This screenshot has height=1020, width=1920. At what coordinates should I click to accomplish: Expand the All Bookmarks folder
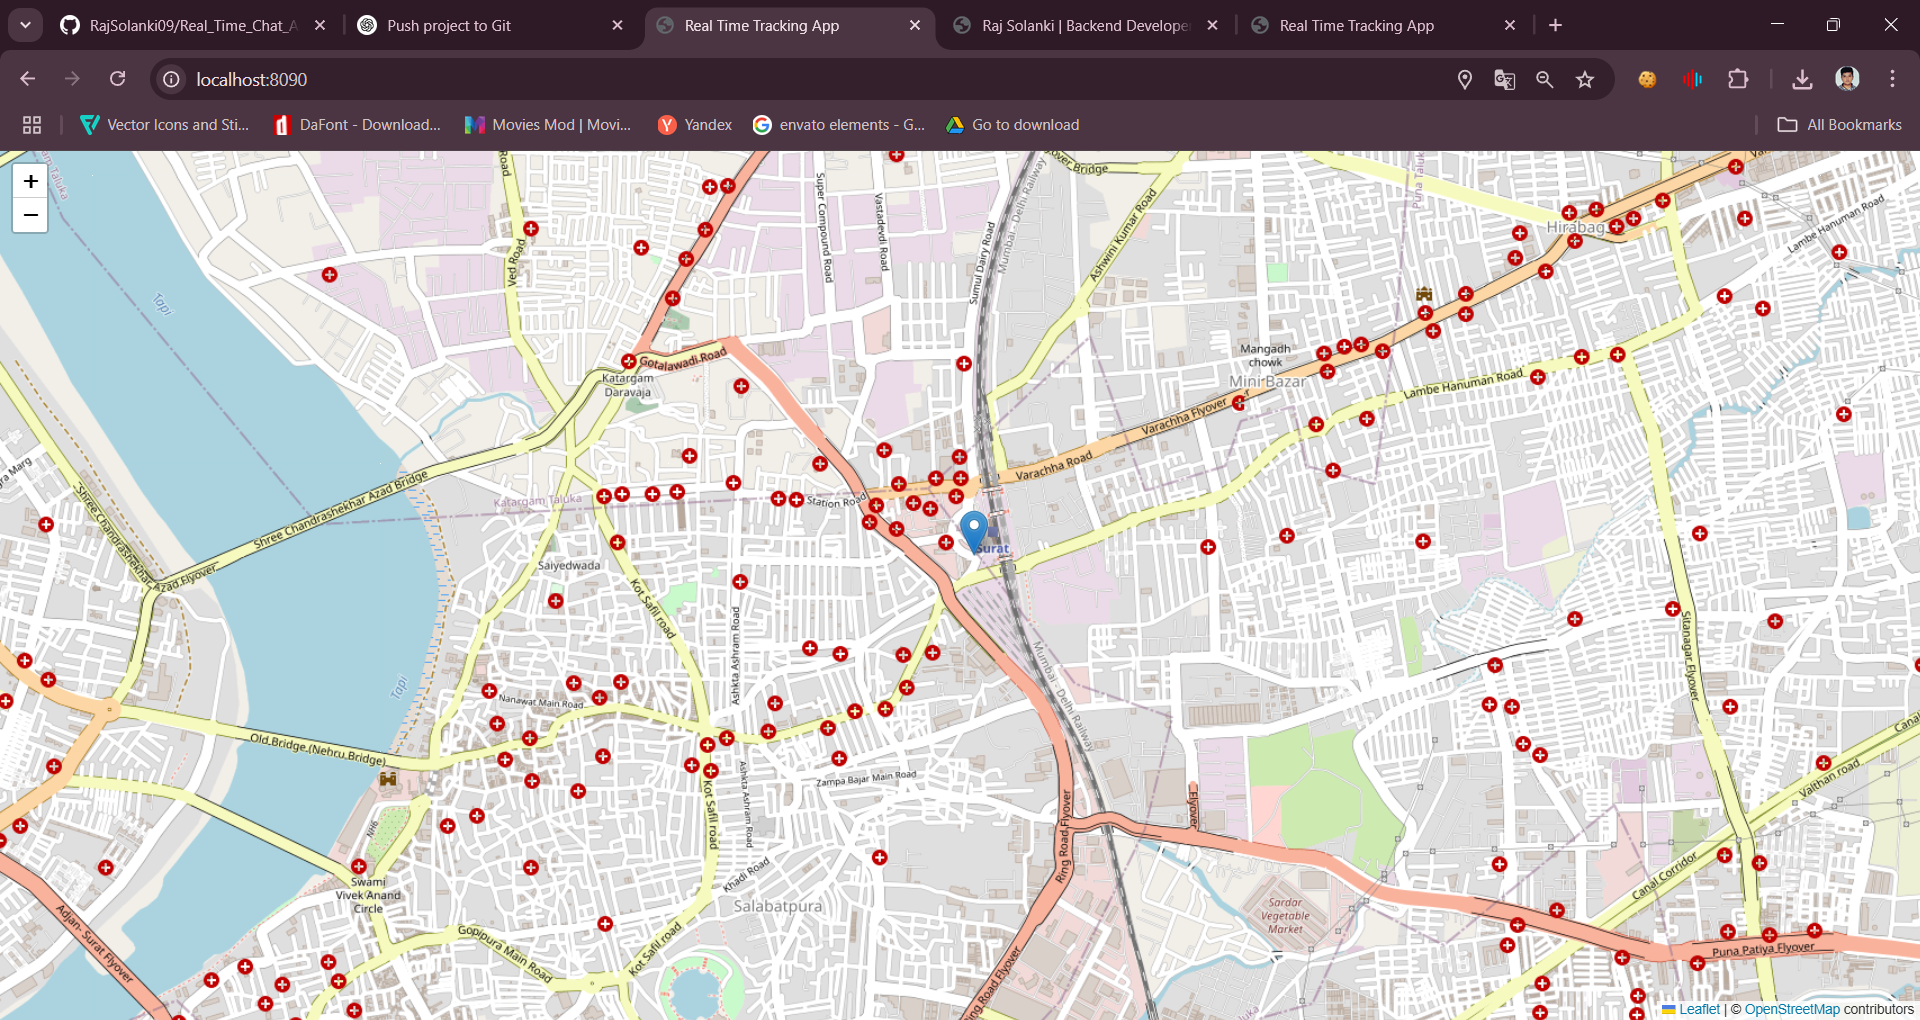pyautogui.click(x=1838, y=124)
